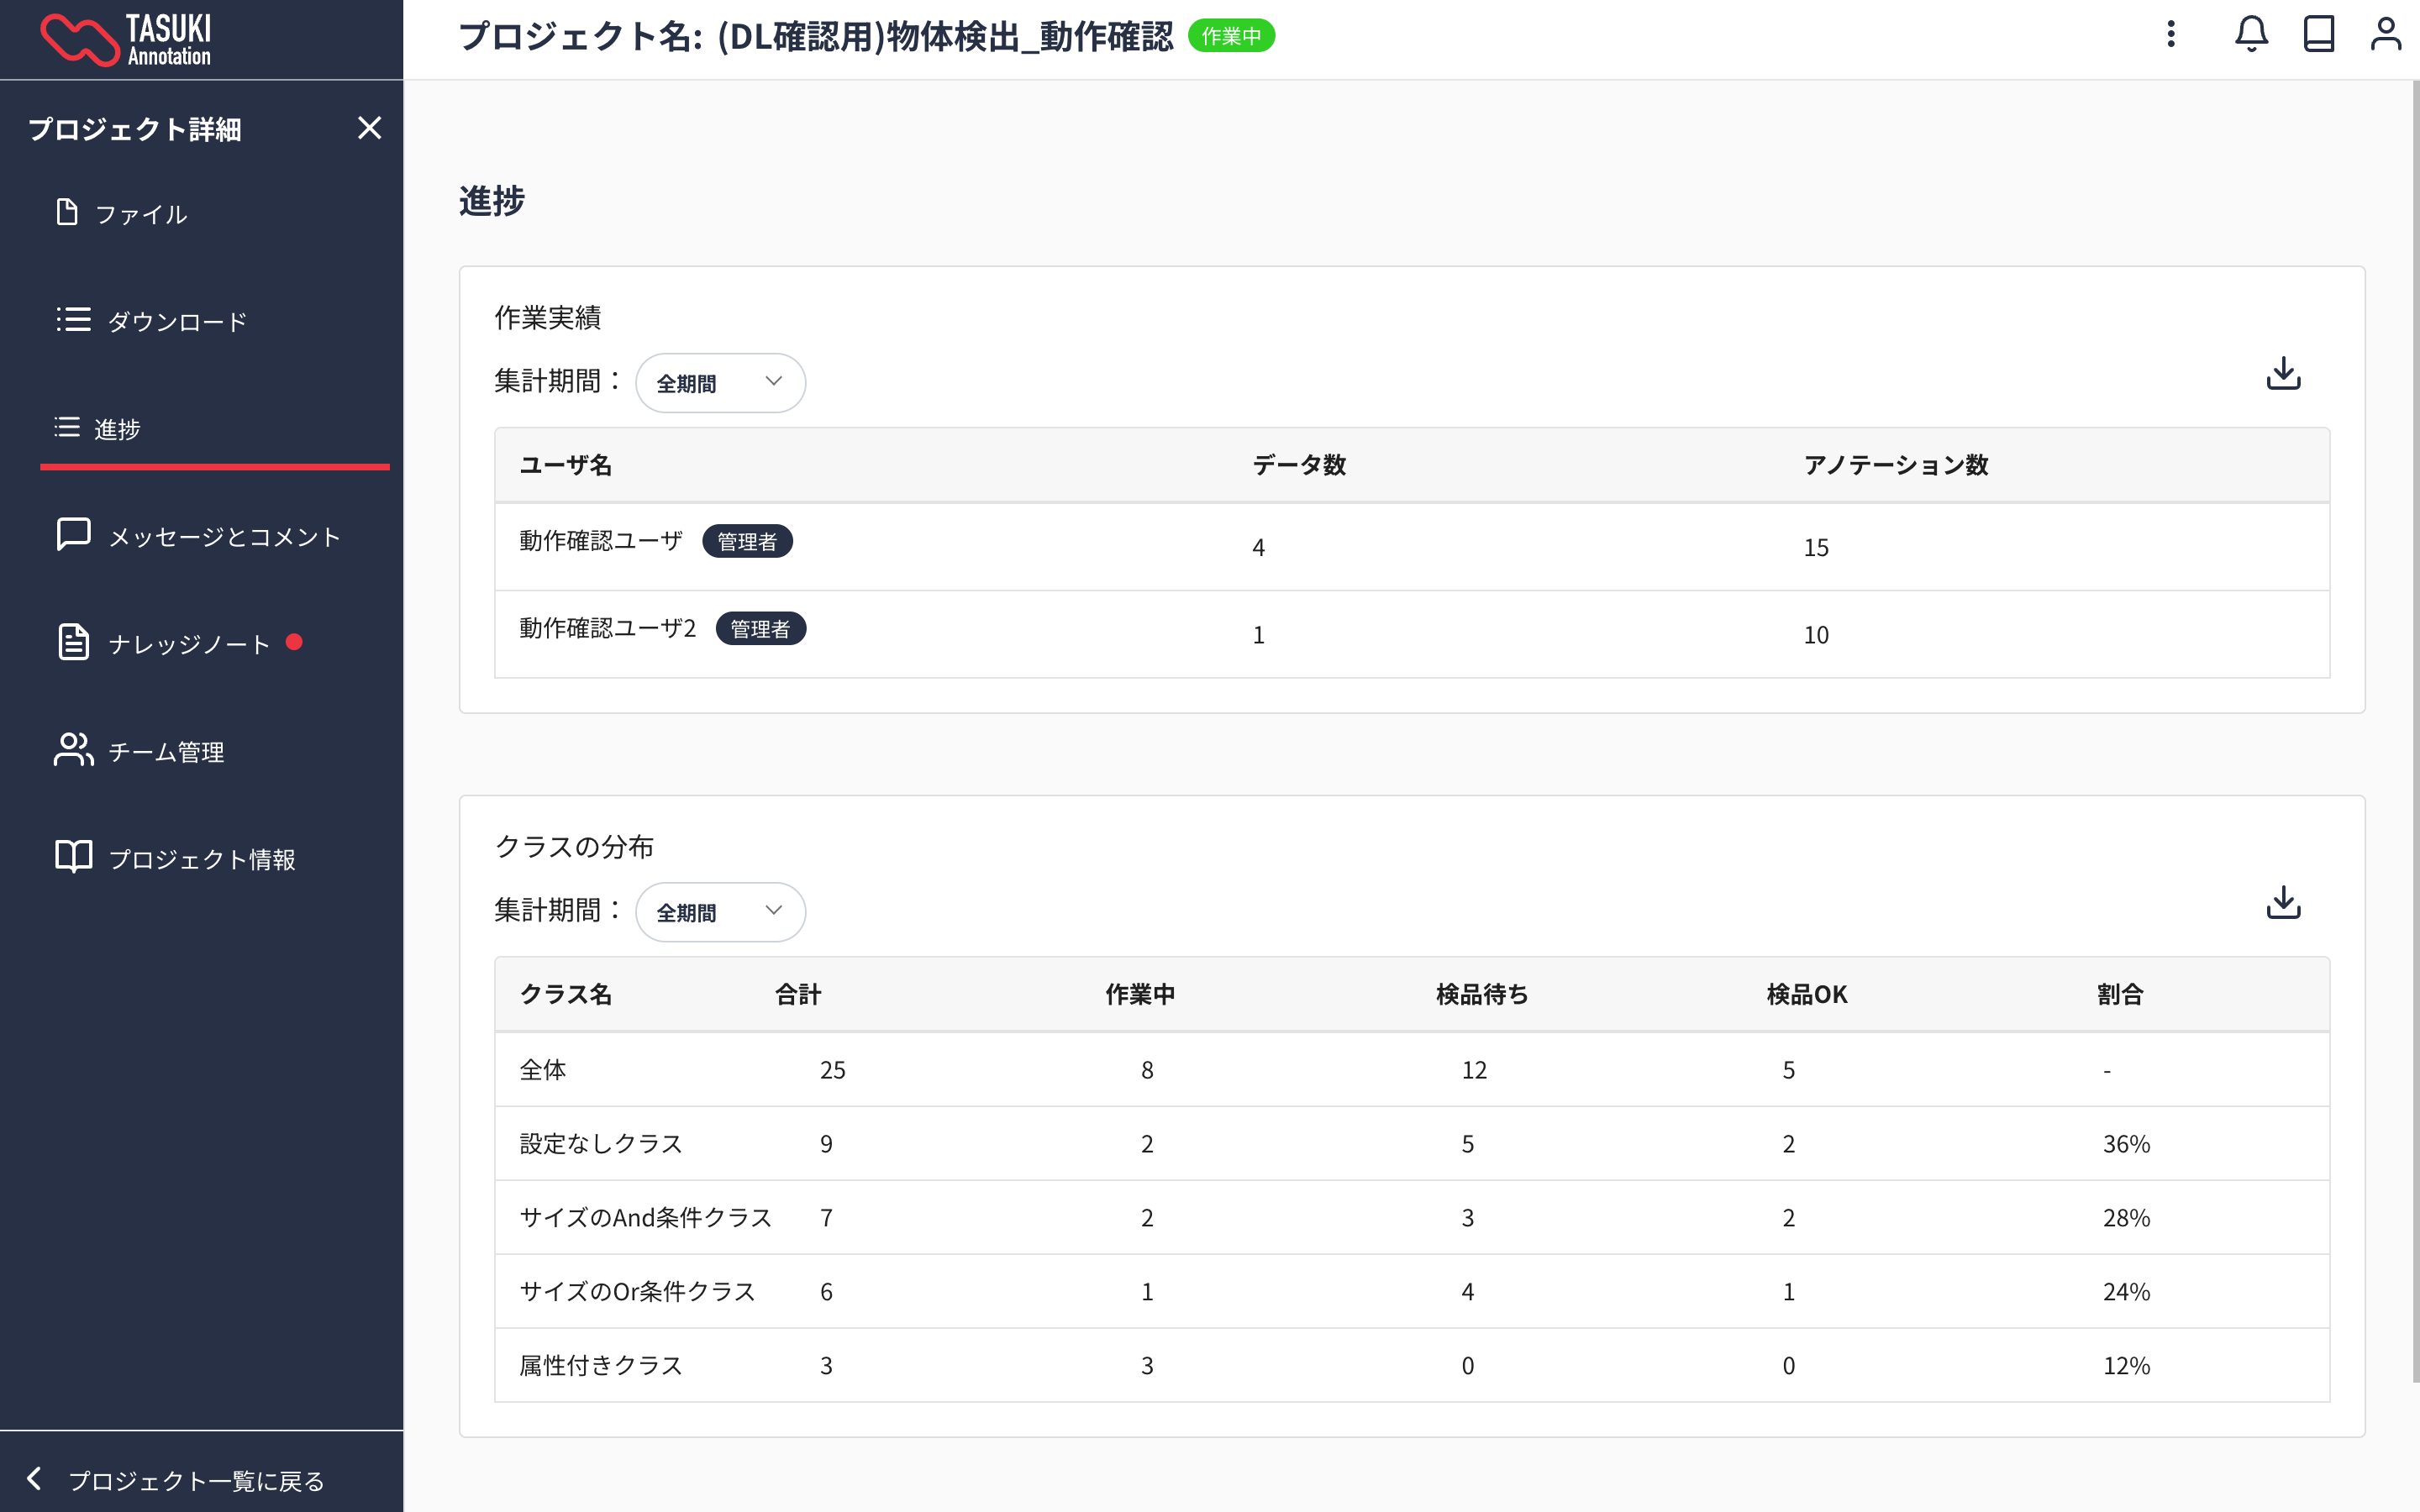Select 進捗 tab in sidebar
The height and width of the screenshot is (1512, 2420).
(x=116, y=429)
